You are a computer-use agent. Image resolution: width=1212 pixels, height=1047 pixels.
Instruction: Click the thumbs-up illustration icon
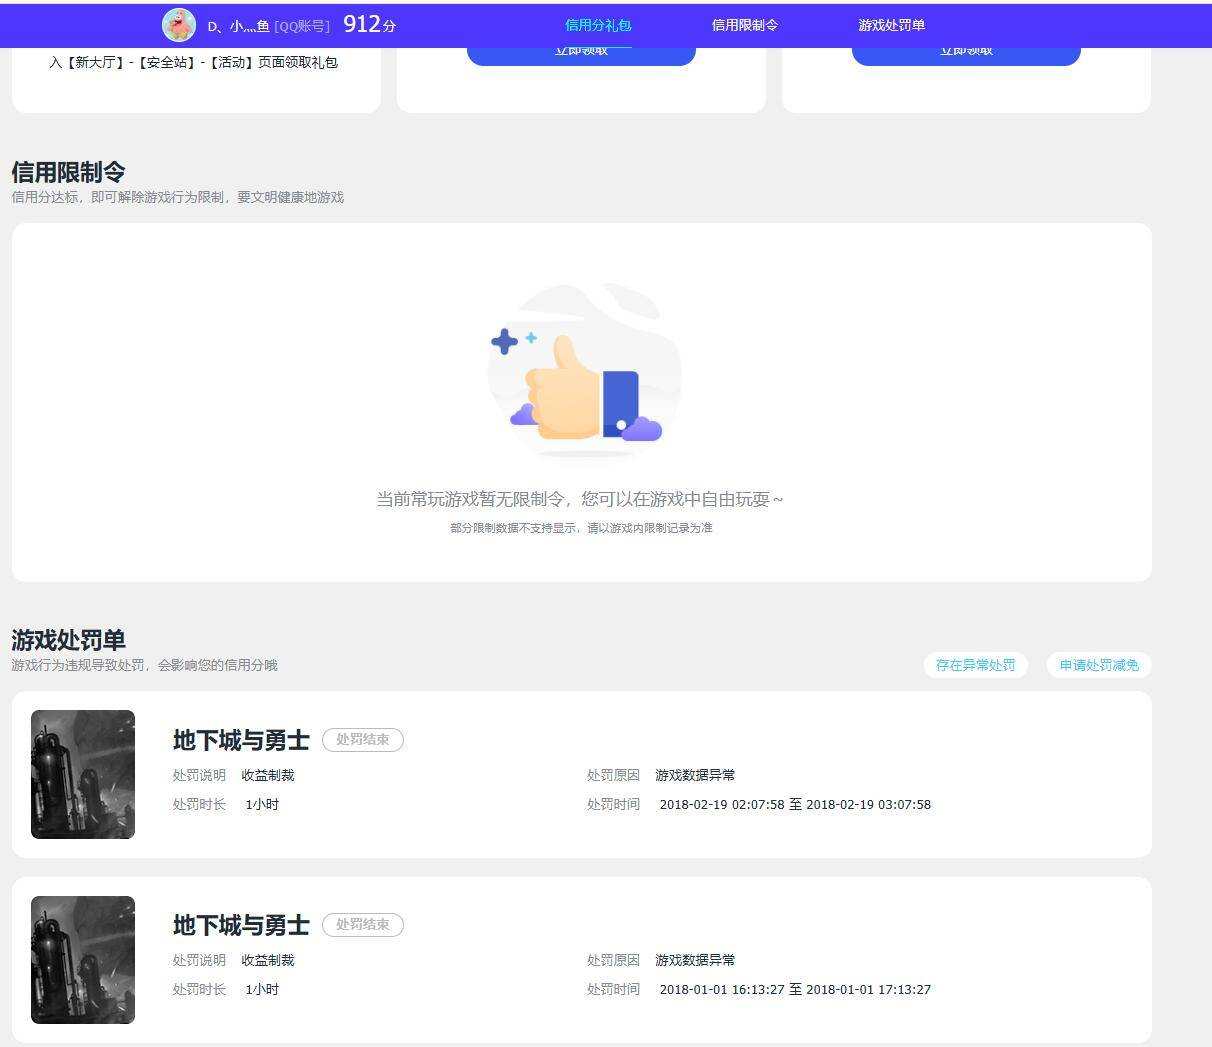584,371
